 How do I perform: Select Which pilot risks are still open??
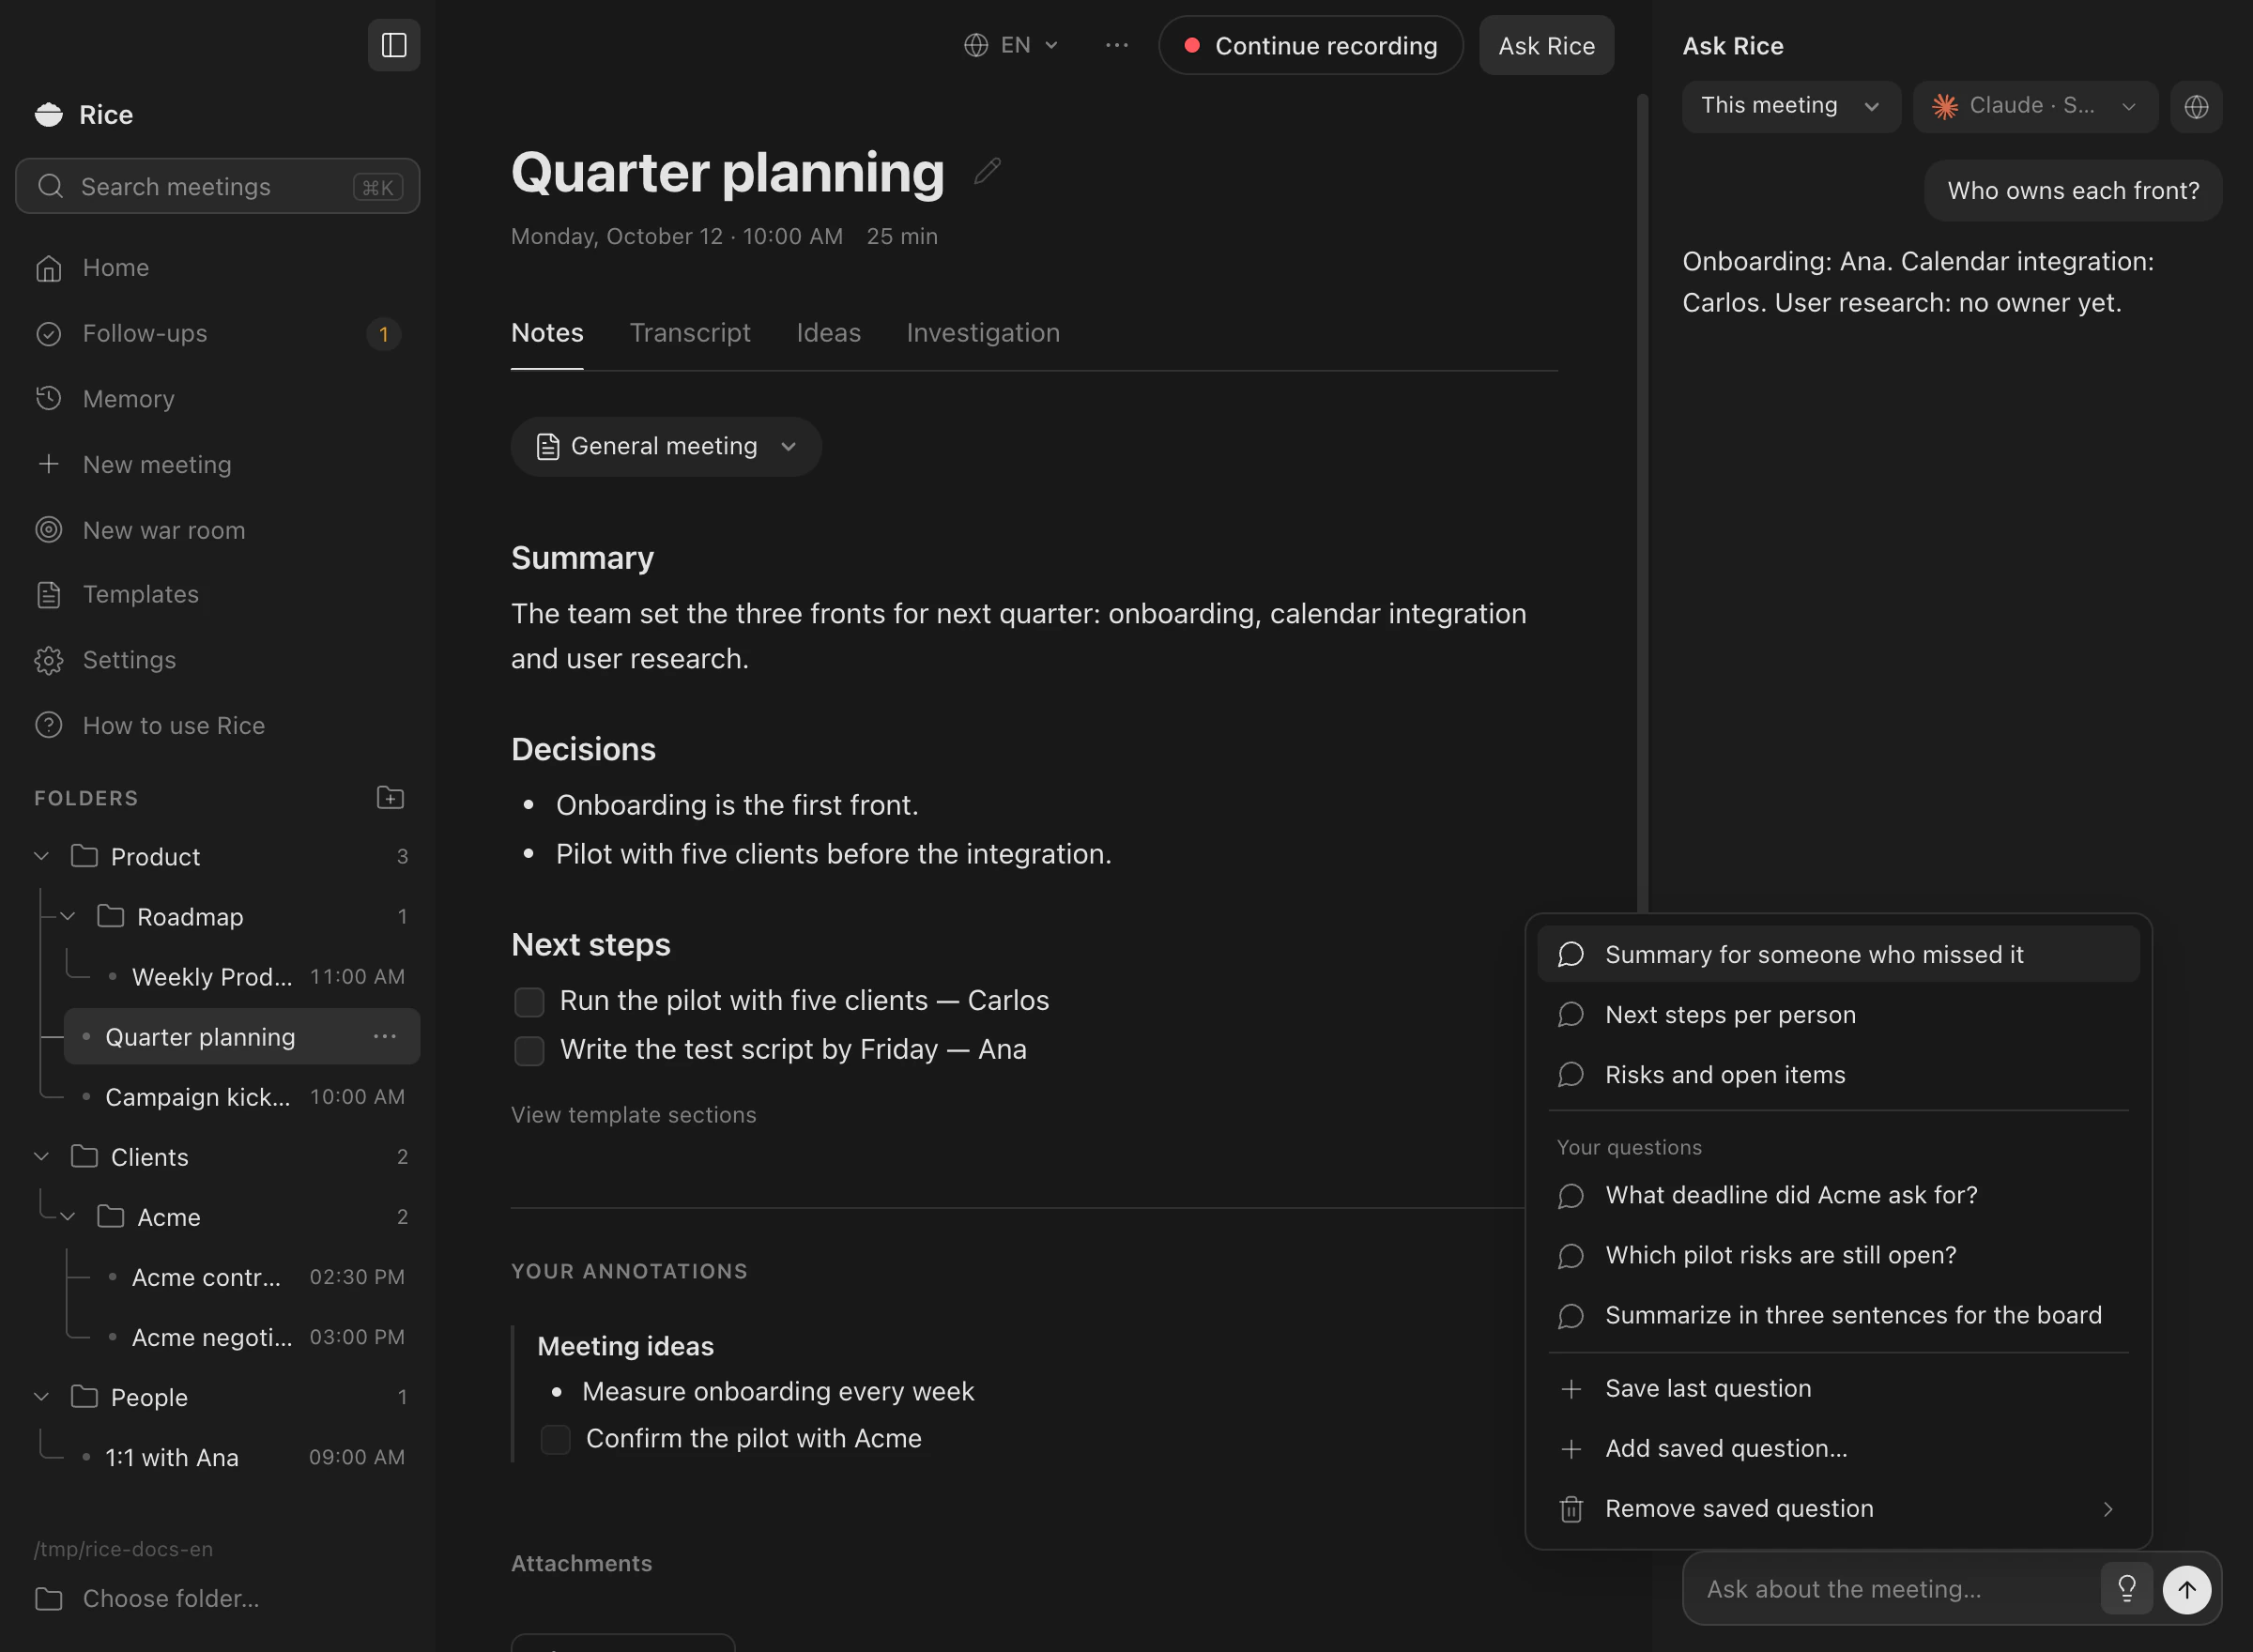[x=1838, y=1255]
